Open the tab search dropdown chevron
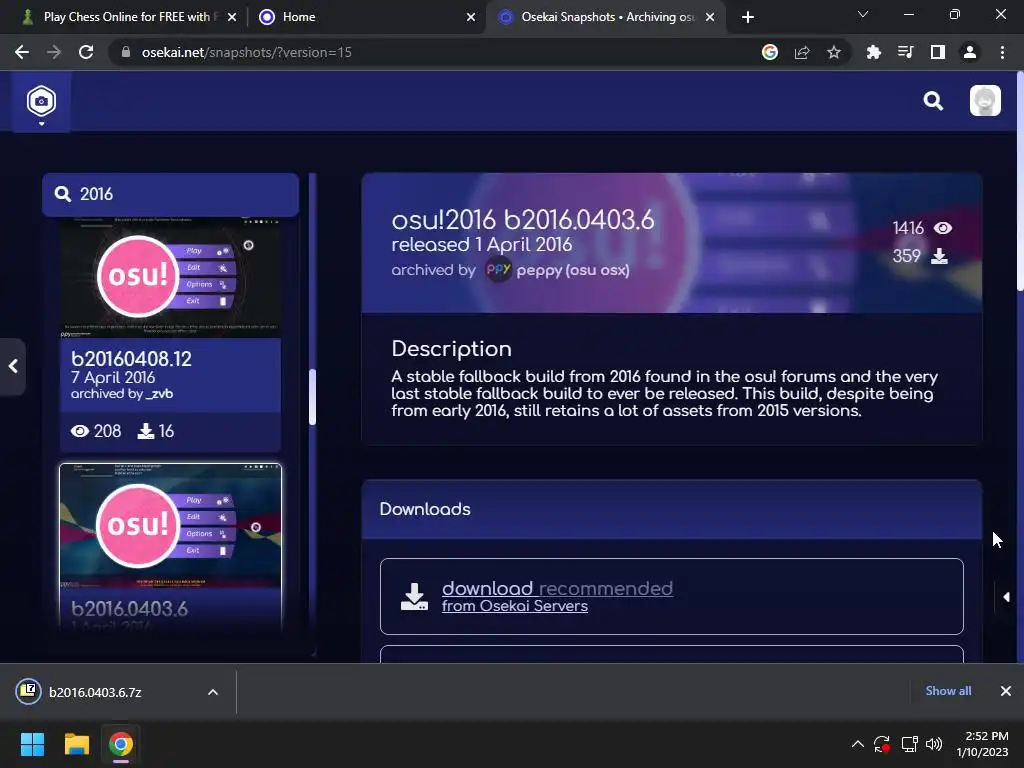Image resolution: width=1024 pixels, height=768 pixels. pos(863,14)
